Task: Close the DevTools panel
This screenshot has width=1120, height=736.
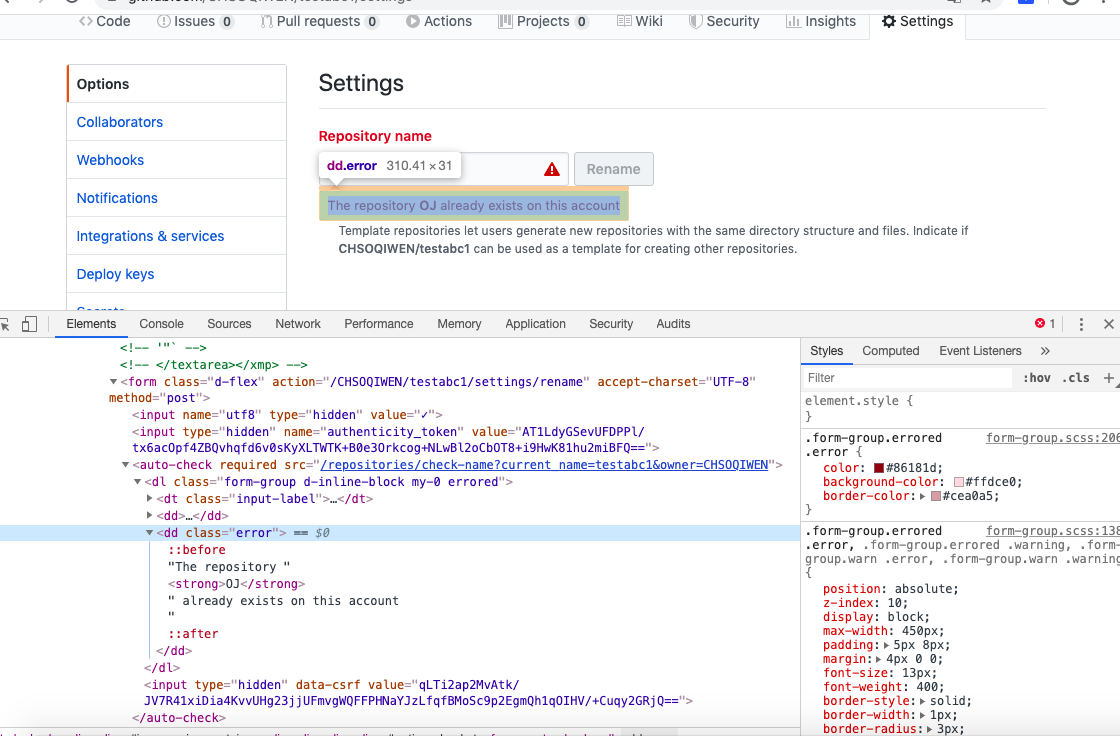Action: (x=1109, y=324)
